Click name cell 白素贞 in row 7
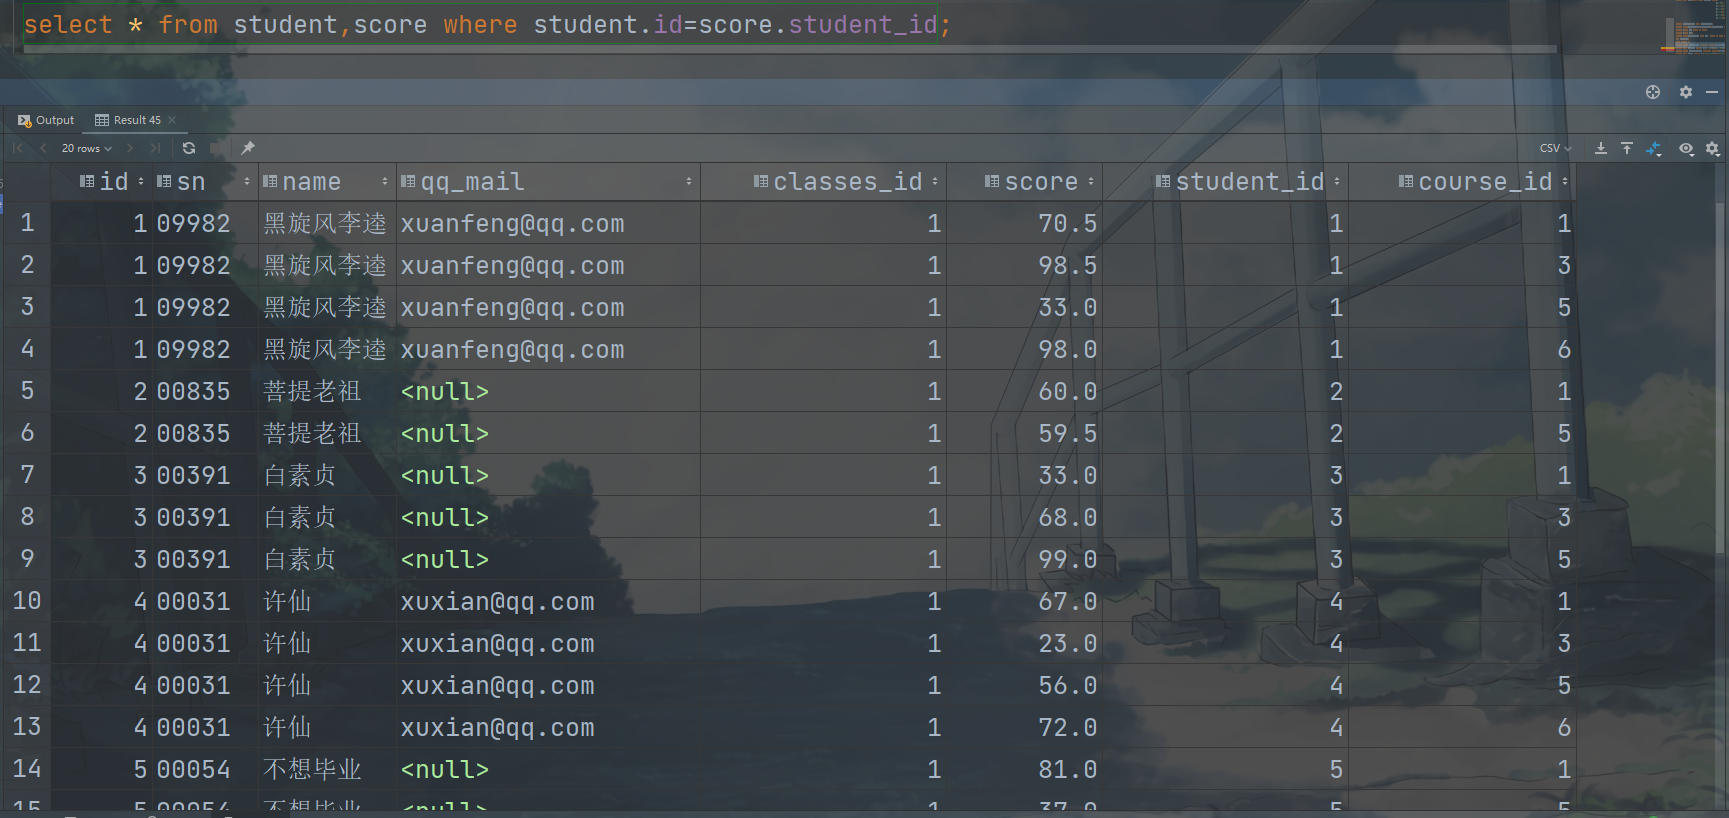This screenshot has width=1729, height=818. 326,475
